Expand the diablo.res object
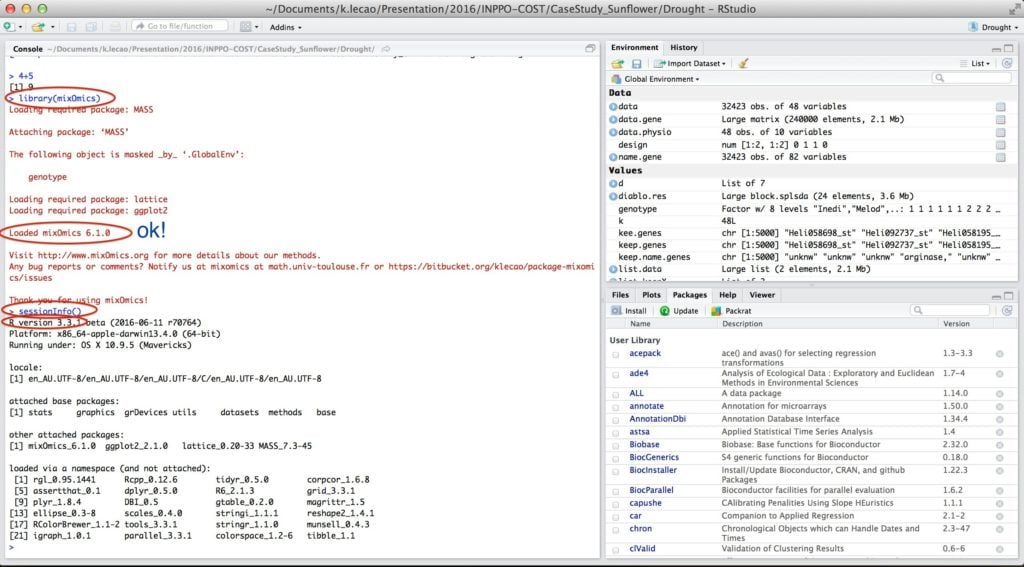The width and height of the screenshot is (1024, 567). pos(613,196)
